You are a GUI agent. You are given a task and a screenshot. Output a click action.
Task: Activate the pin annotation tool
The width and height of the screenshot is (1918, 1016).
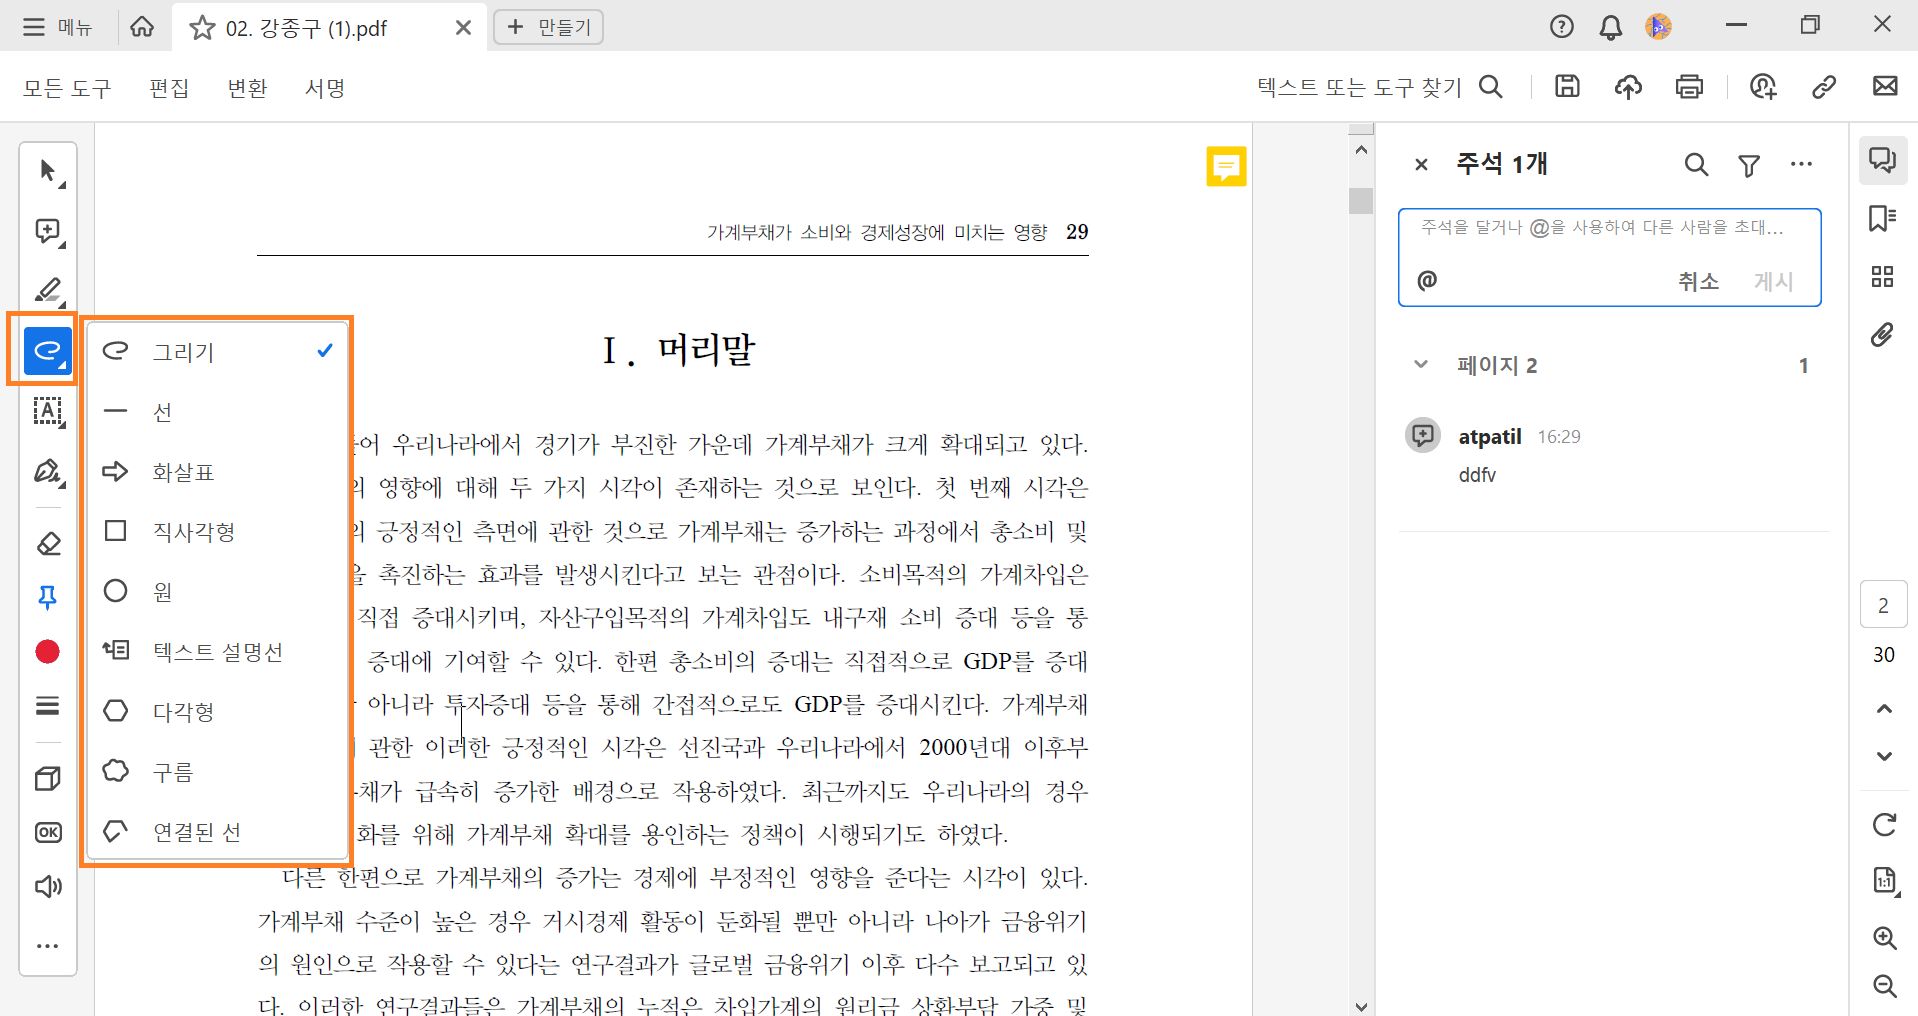47,597
